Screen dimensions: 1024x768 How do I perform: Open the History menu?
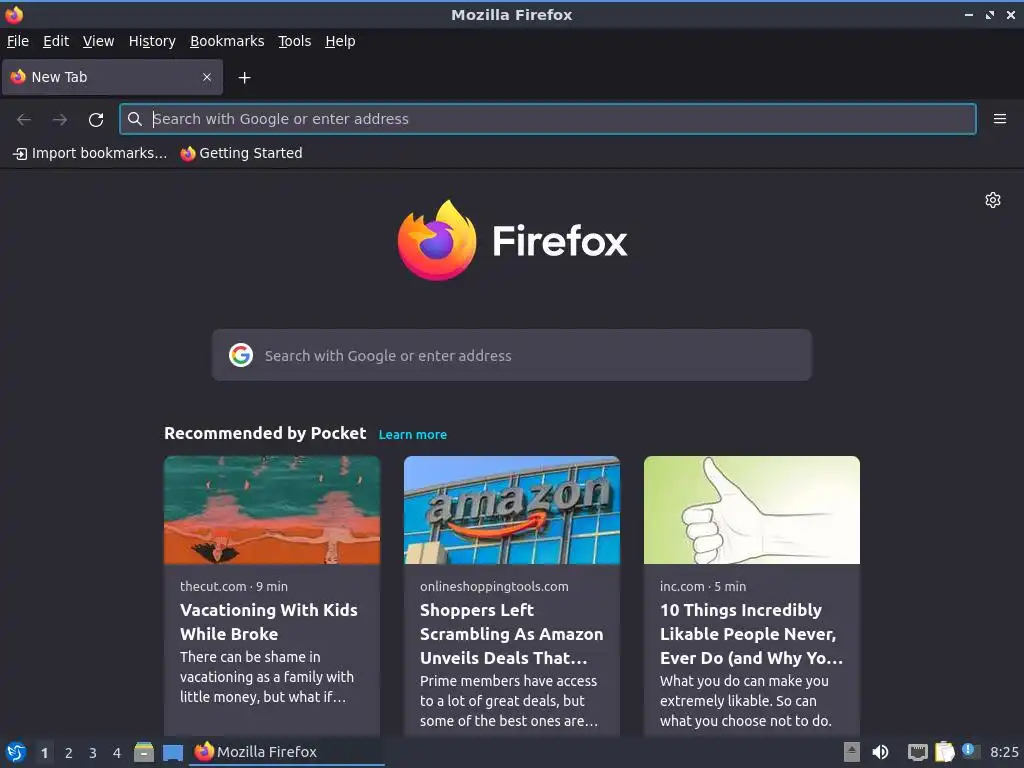[152, 41]
